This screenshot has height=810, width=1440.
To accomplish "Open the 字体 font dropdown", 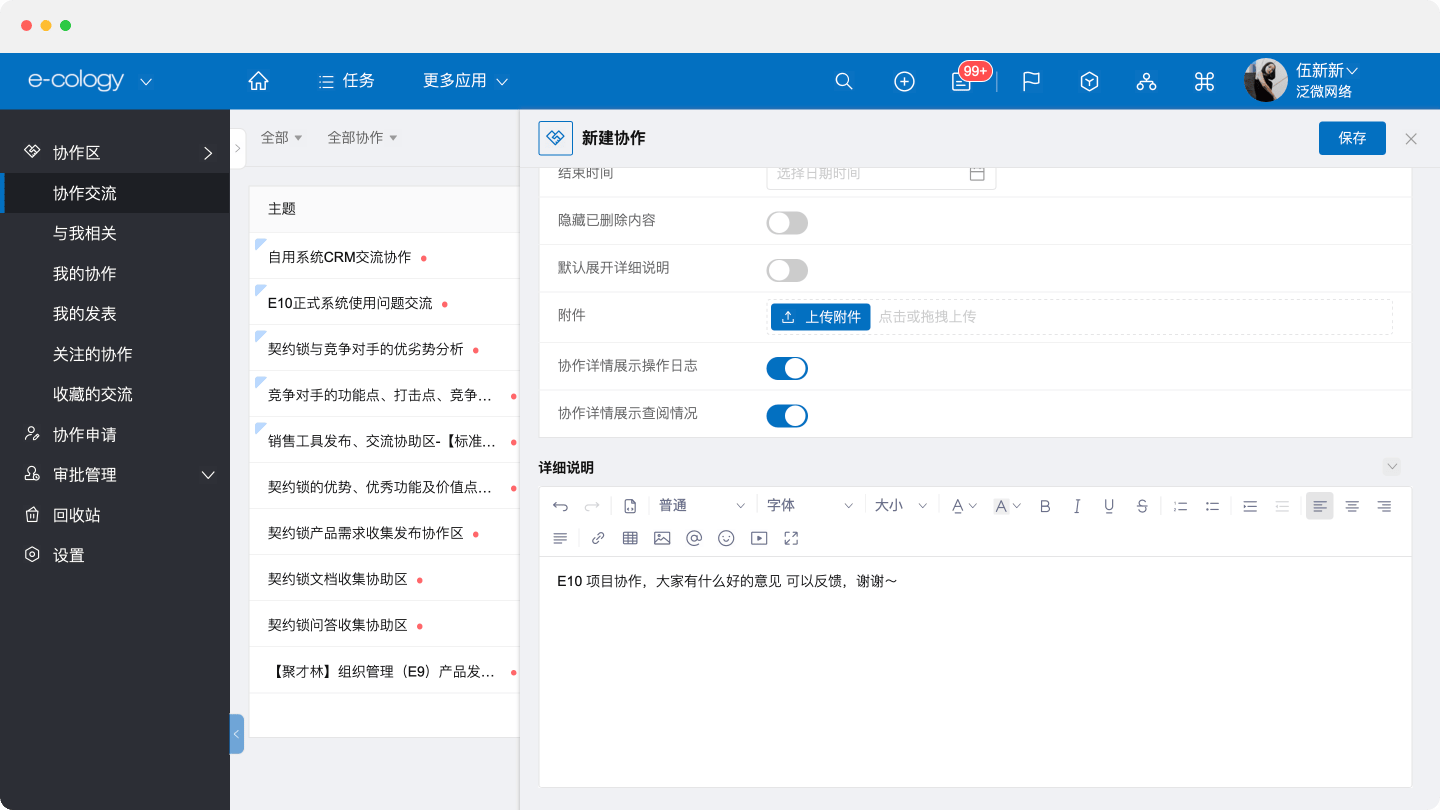I will (x=810, y=506).
